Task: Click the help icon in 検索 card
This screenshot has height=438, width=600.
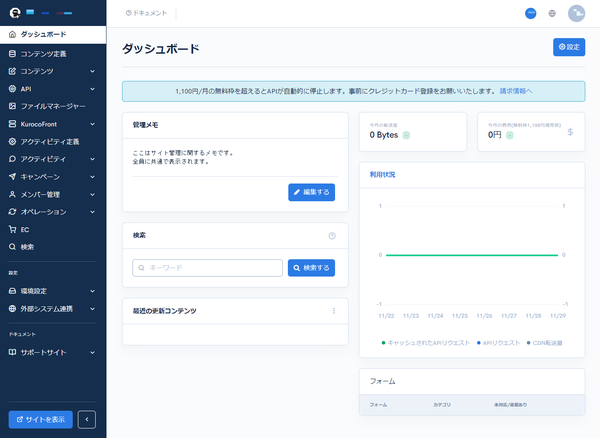Action: coord(332,236)
